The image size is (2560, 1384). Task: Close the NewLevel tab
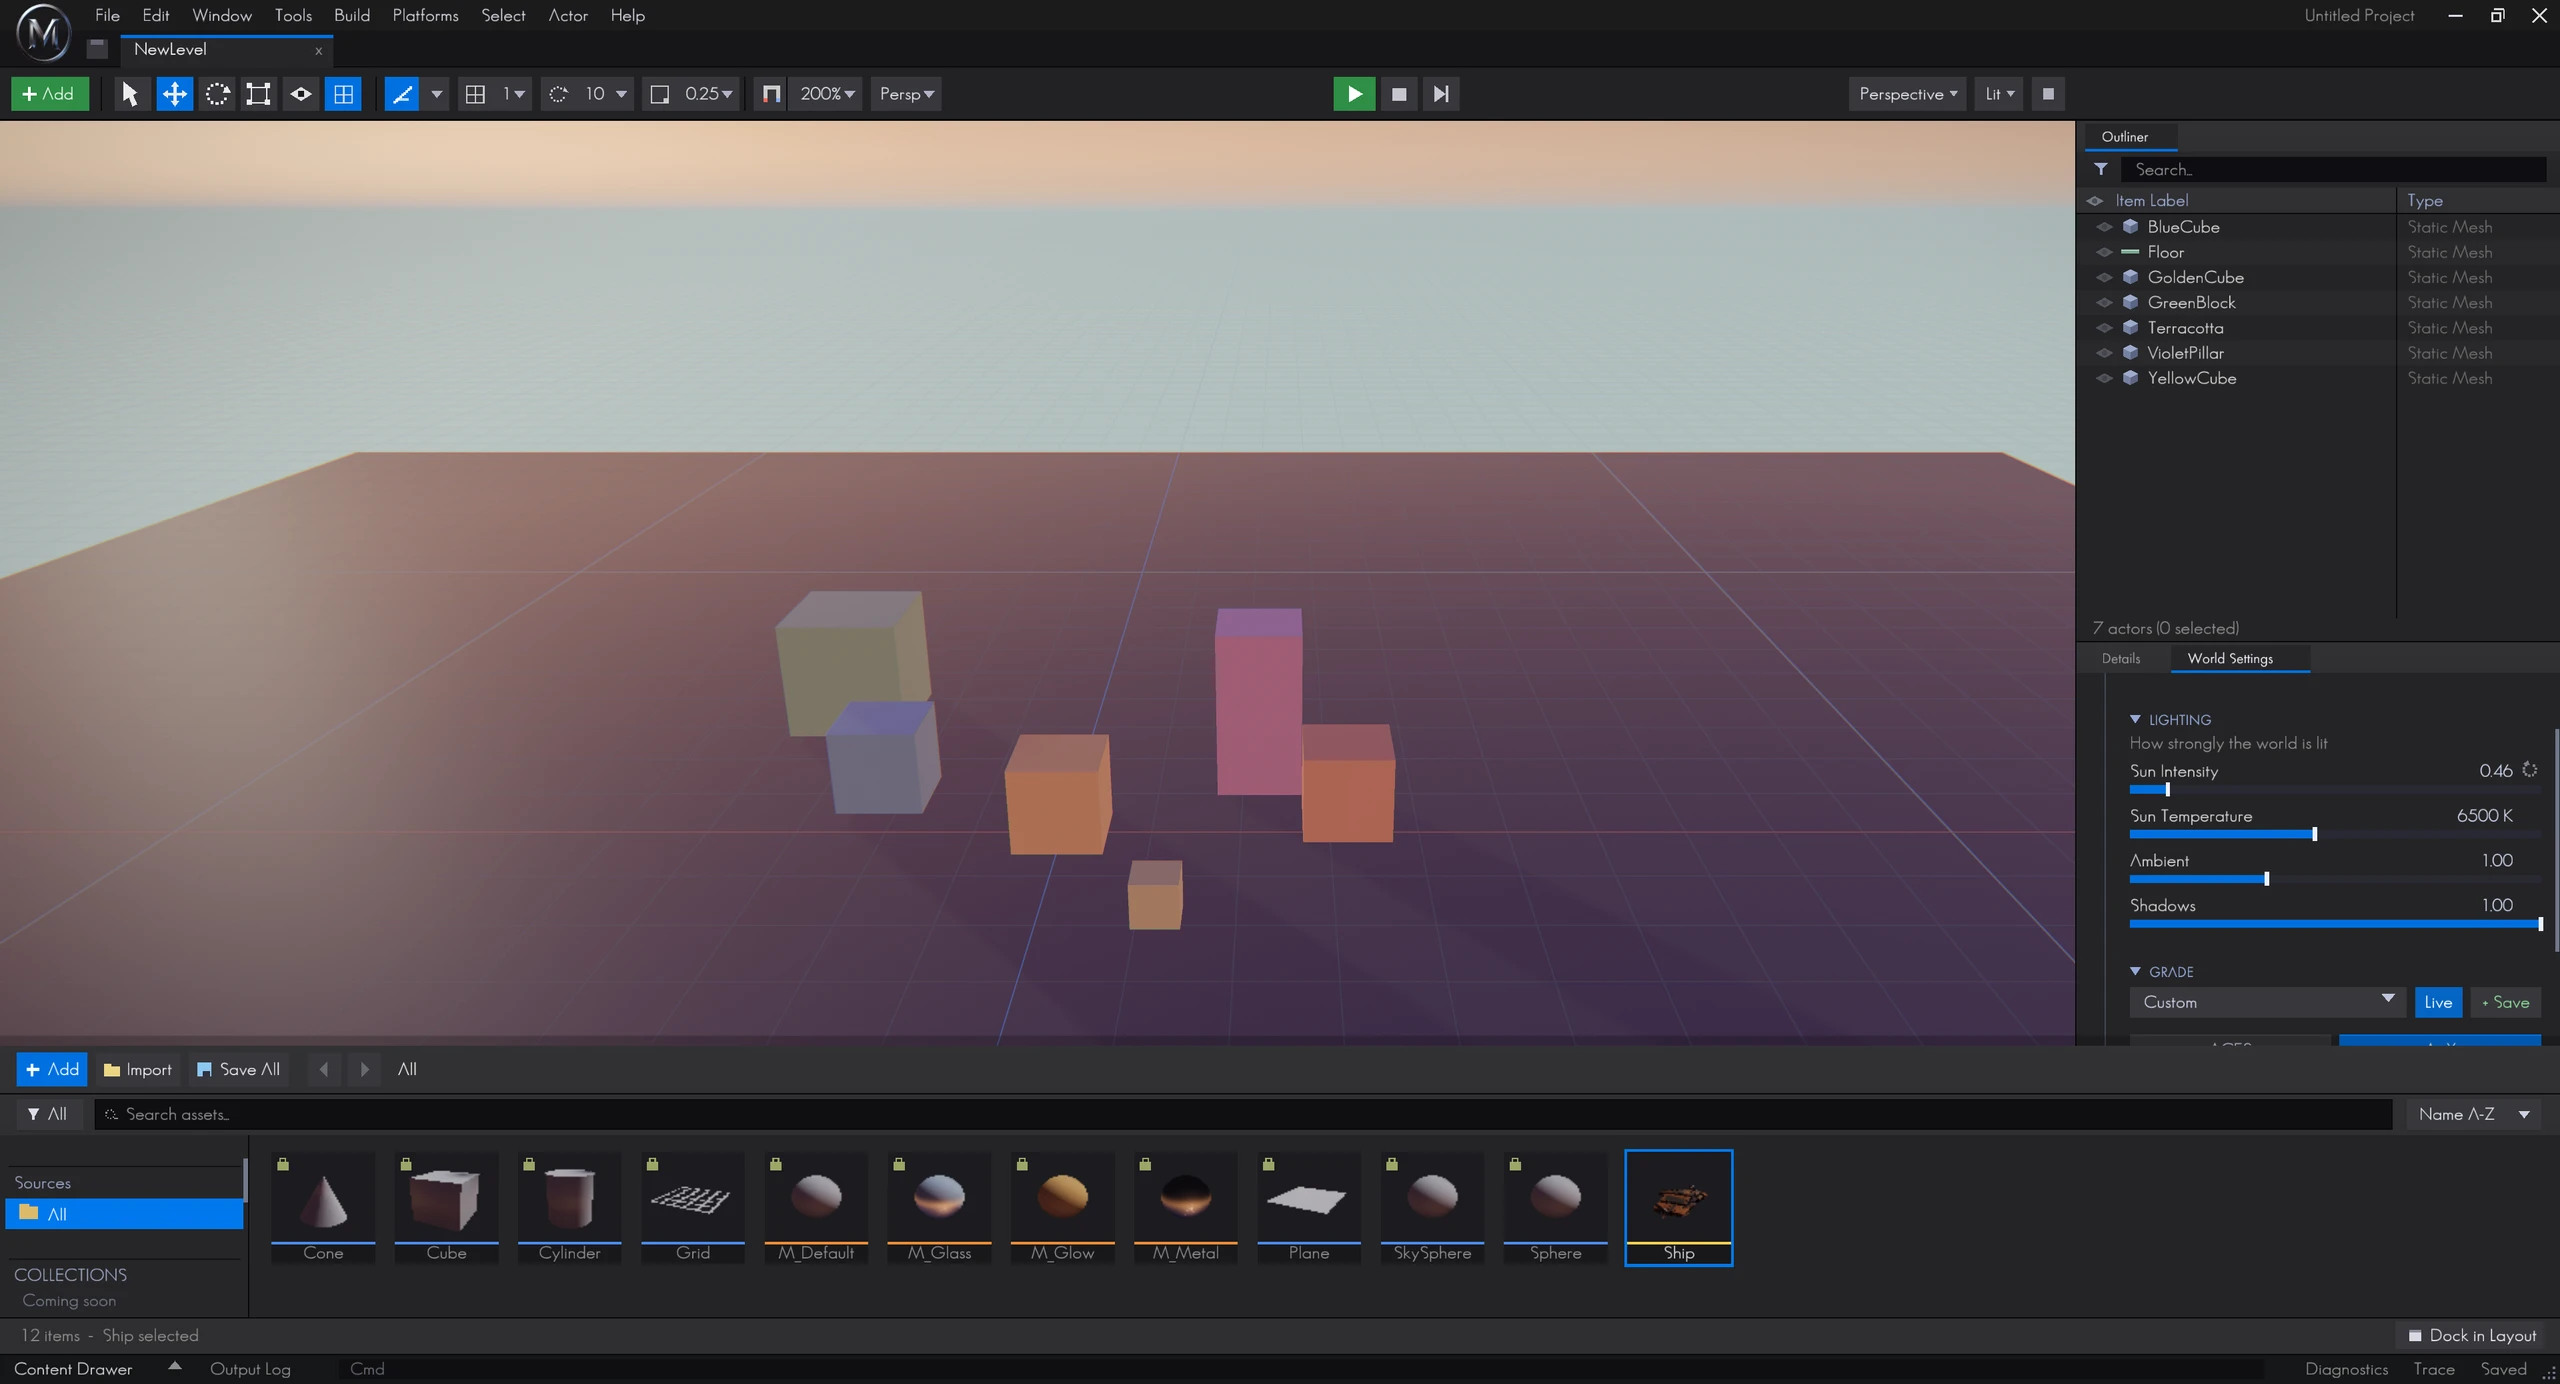pyautogui.click(x=319, y=50)
